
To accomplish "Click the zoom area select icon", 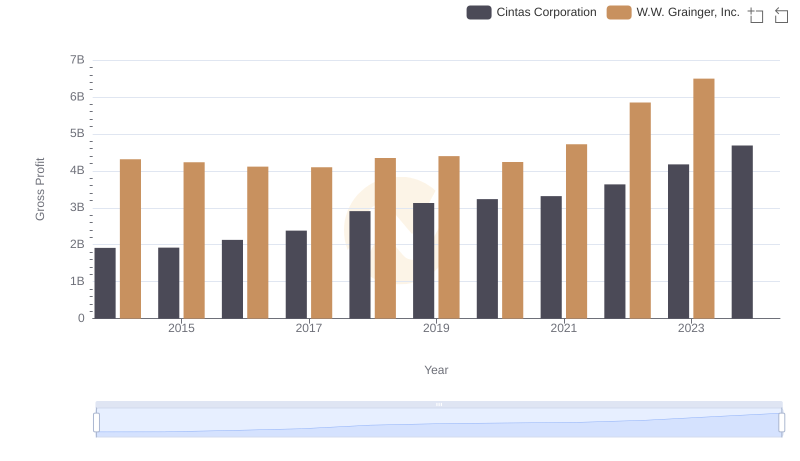I will coord(756,15).
